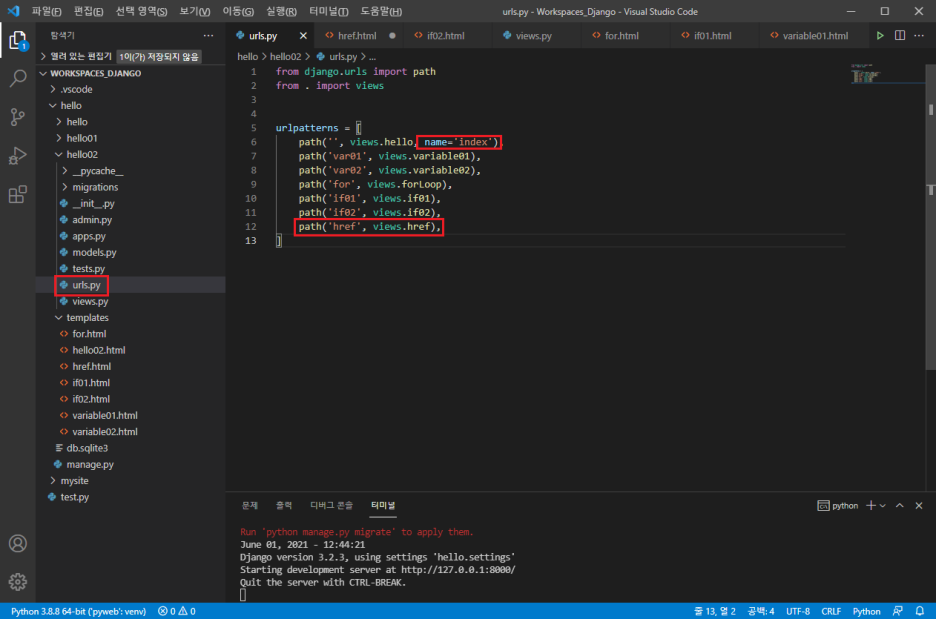This screenshot has height=619, width=936.
Task: Split the editor to the right
Action: pyautogui.click(x=900, y=36)
